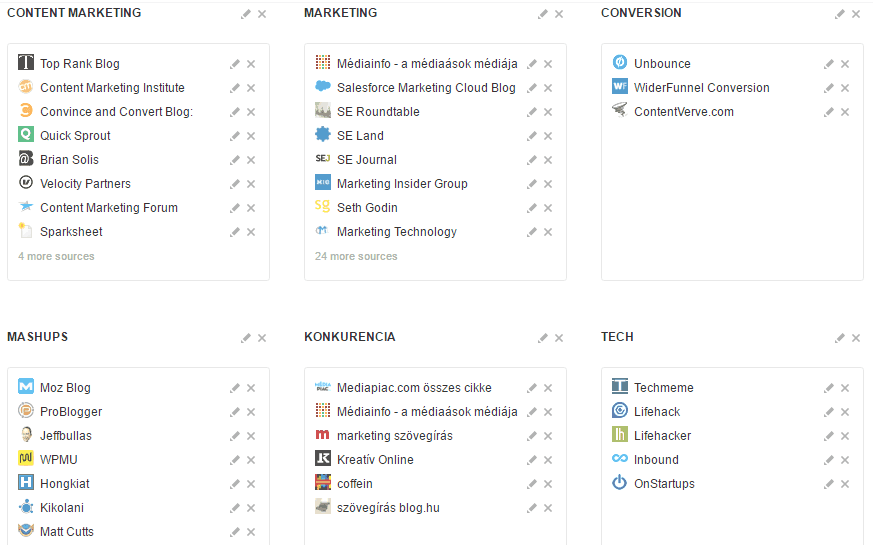Remove the Tech category
Viewport: 873px width, 545px height.
(856, 338)
